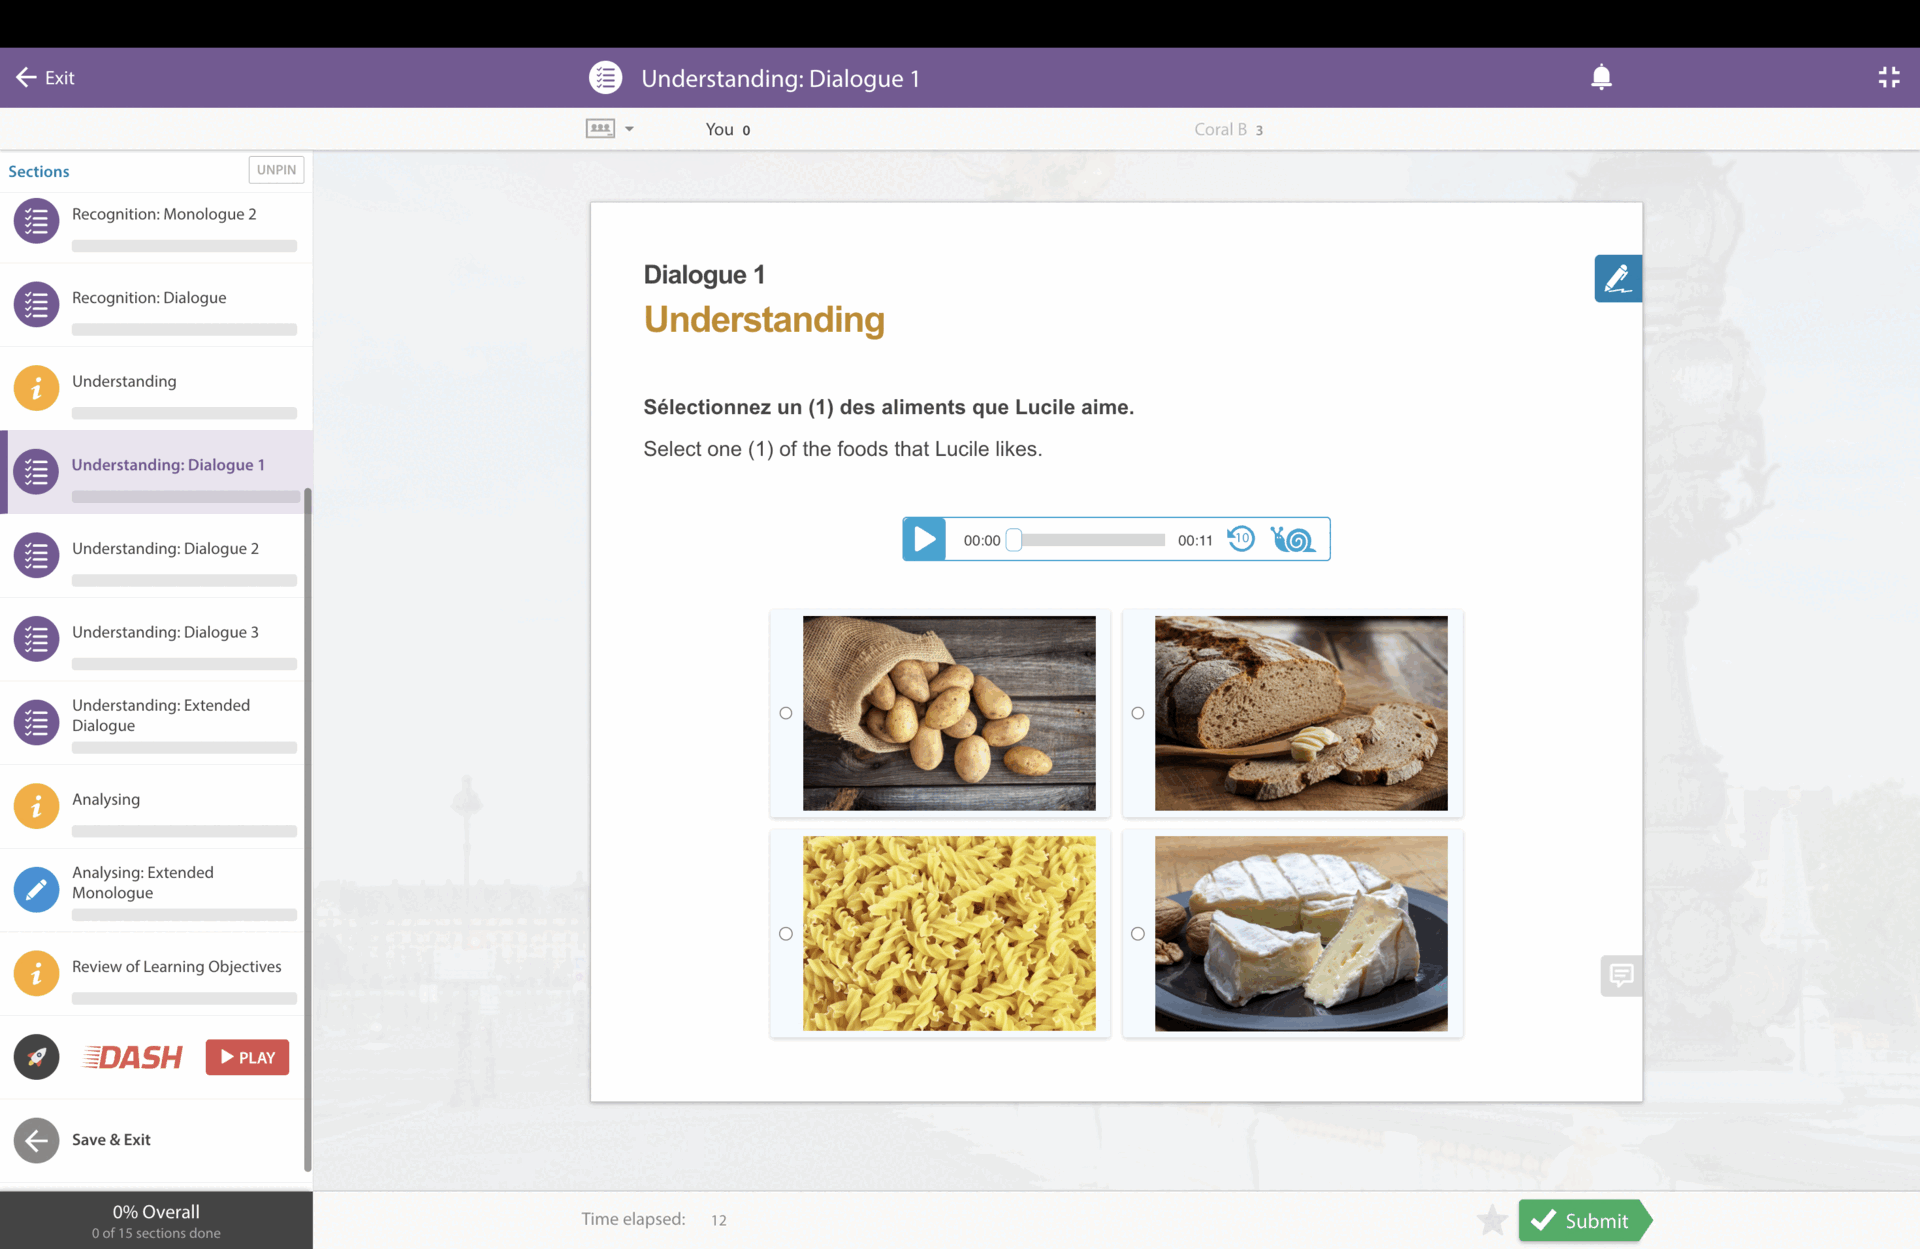Launch Dash rocket icon

point(37,1057)
